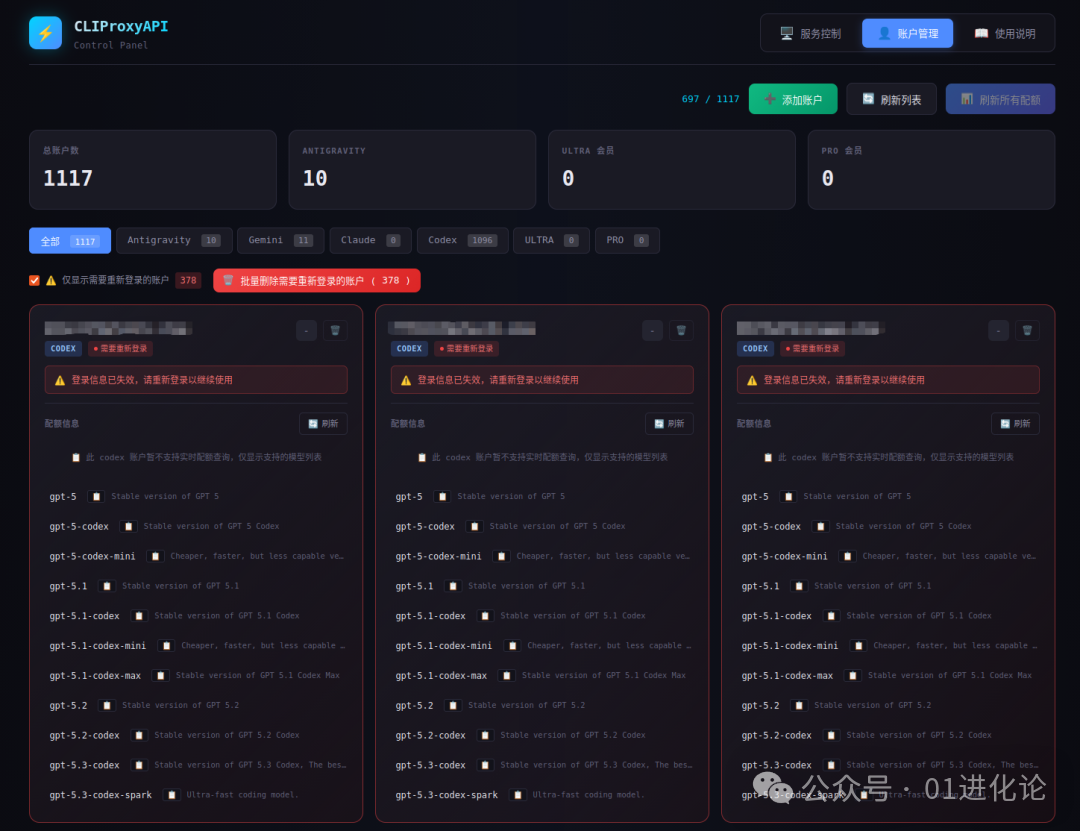Copy gpt-5-codex model name in left card
1080x831 pixels.
click(x=128, y=526)
